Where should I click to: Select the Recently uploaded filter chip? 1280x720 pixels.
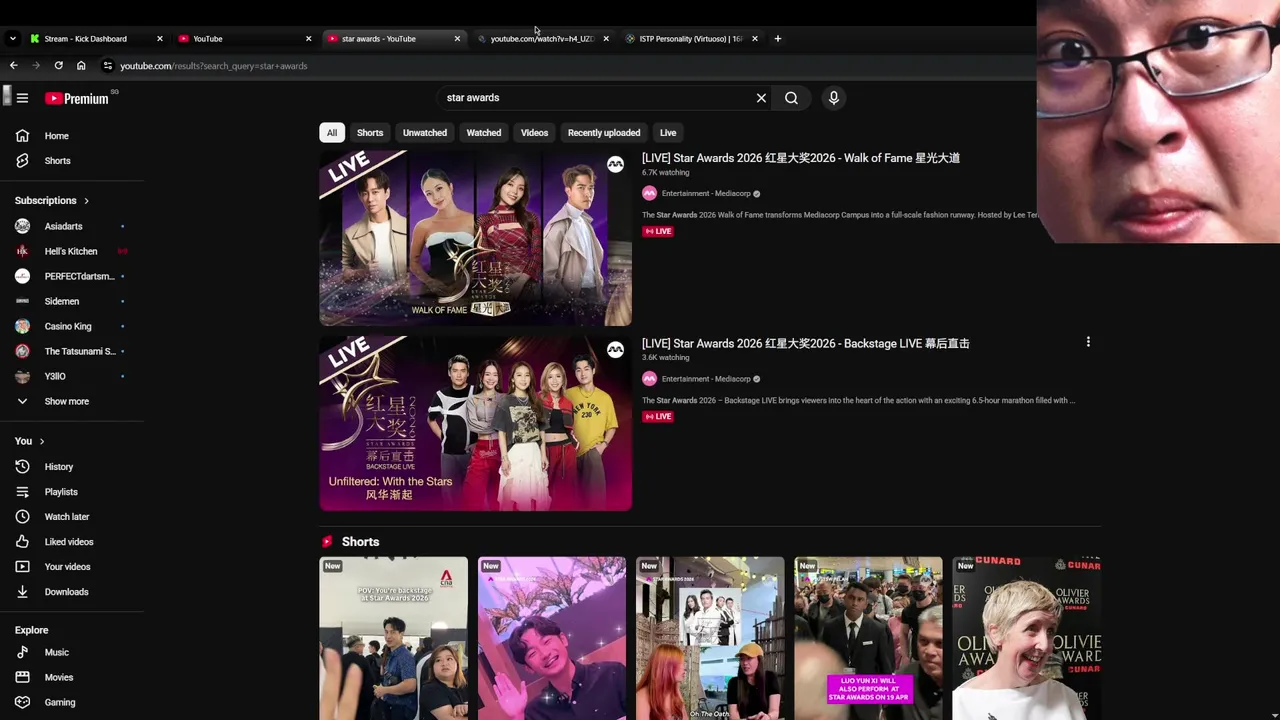pyautogui.click(x=604, y=133)
